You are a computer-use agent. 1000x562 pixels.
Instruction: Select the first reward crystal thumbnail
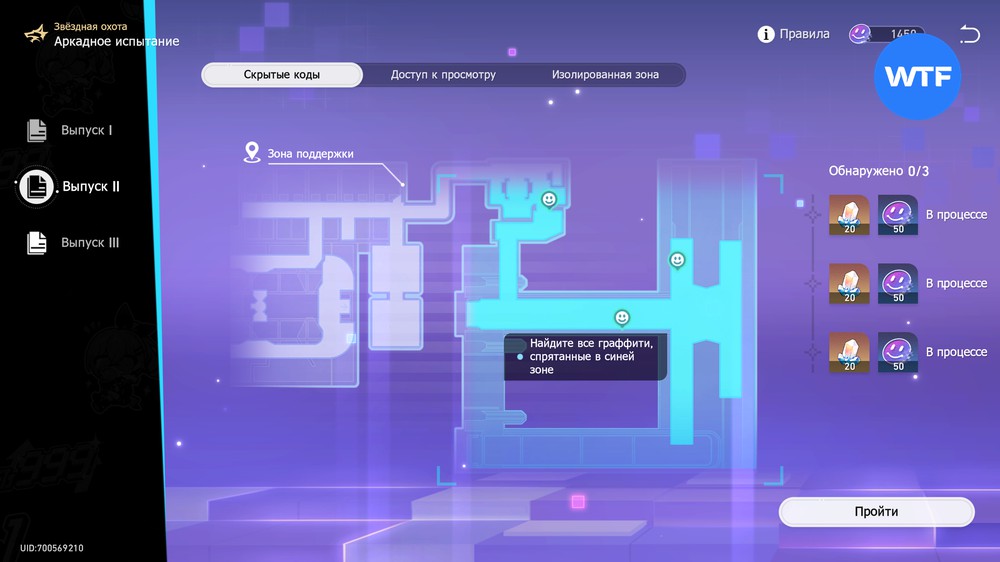[850, 216]
